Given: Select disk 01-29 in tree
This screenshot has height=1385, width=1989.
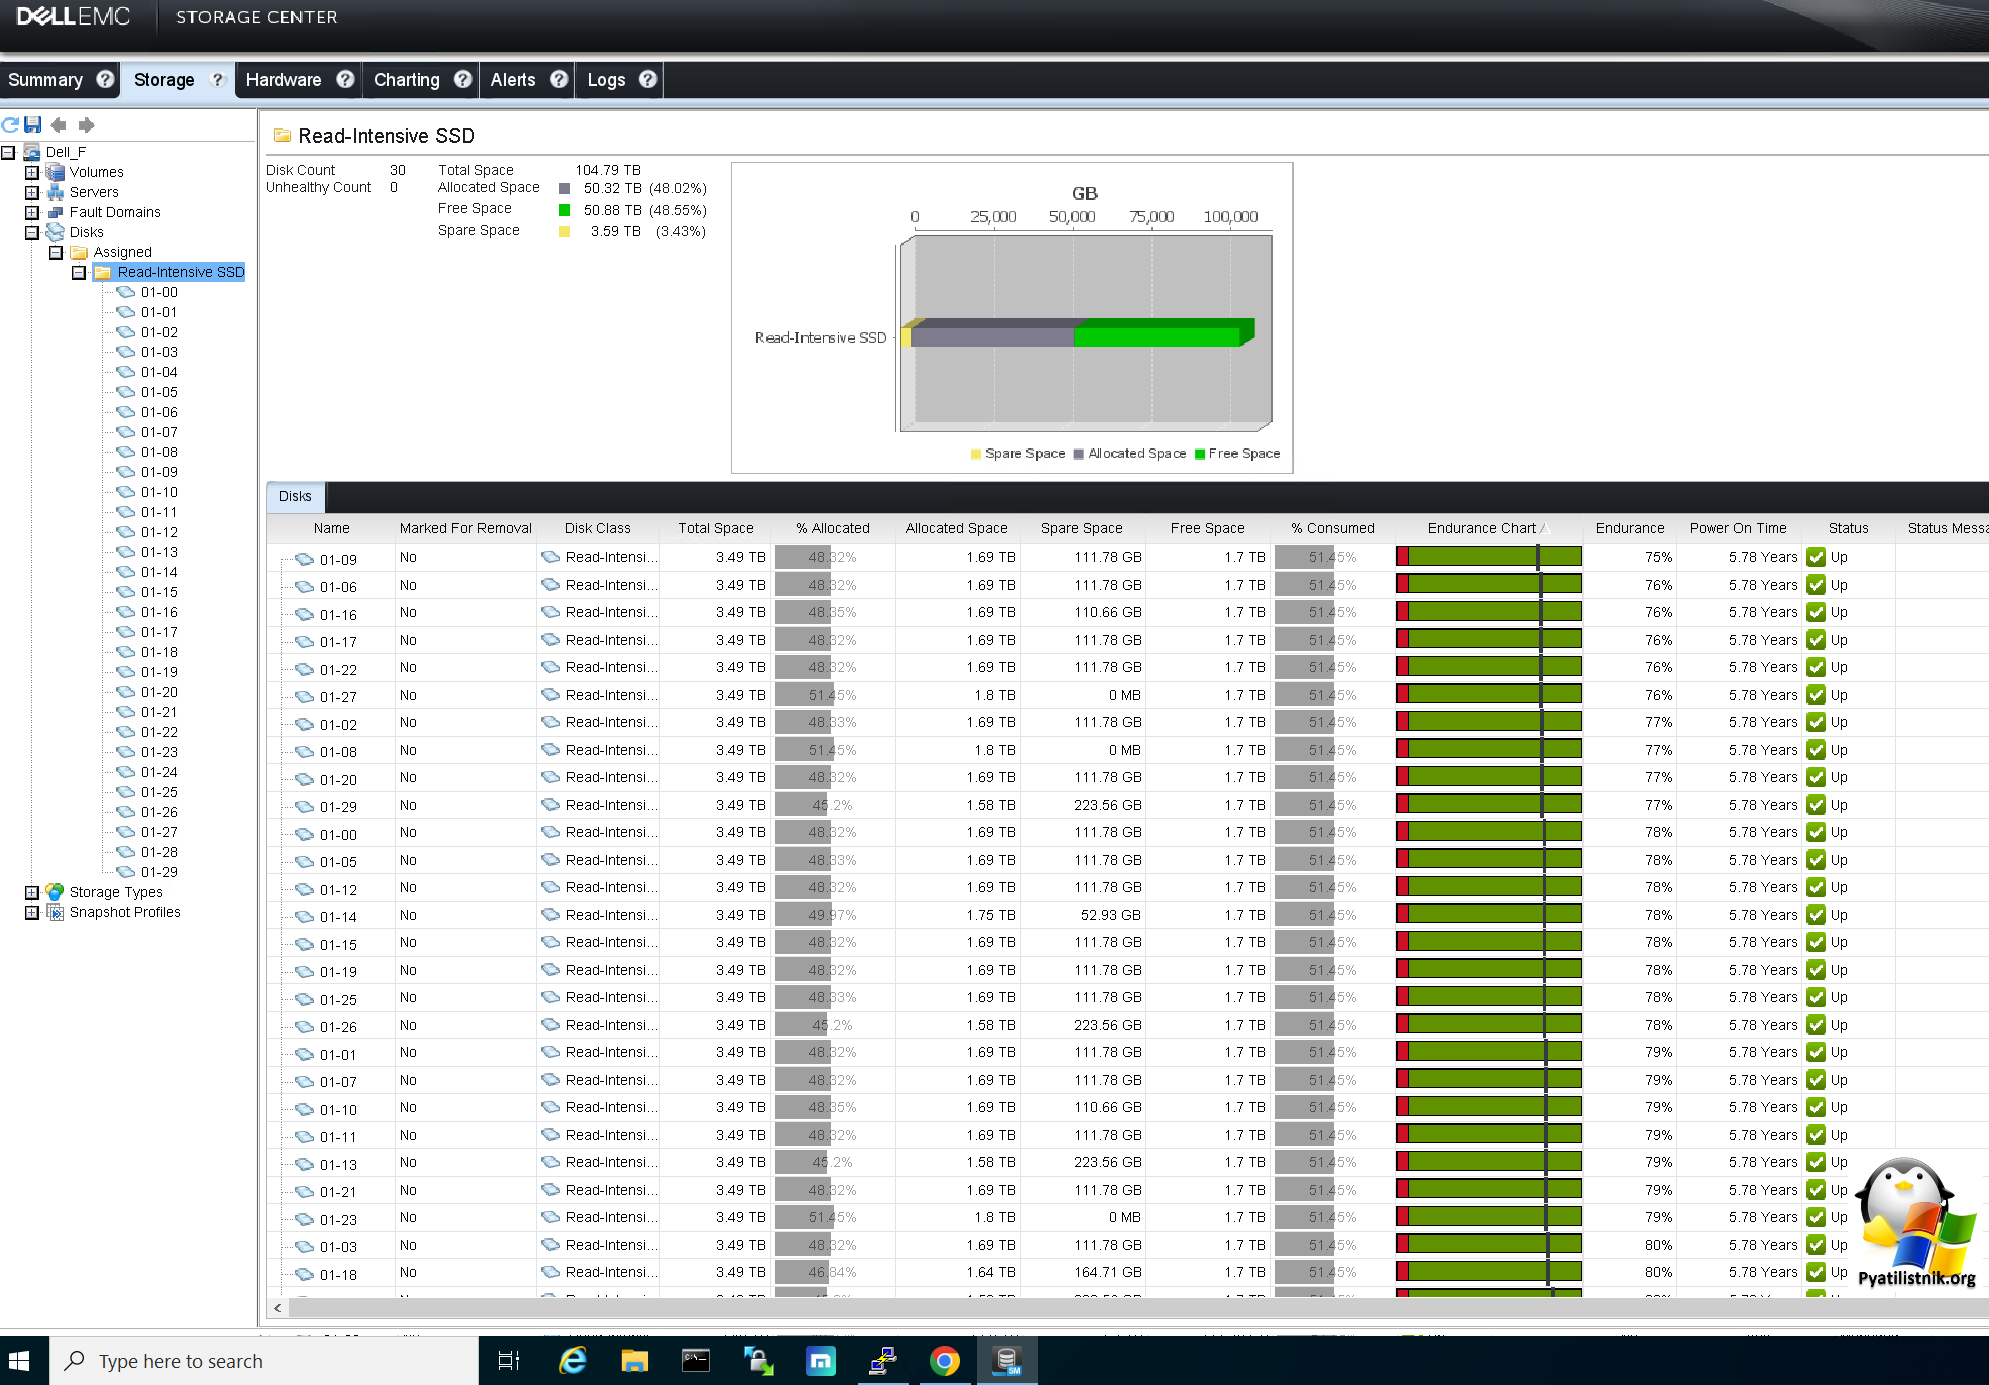Looking at the screenshot, I should click(x=159, y=872).
